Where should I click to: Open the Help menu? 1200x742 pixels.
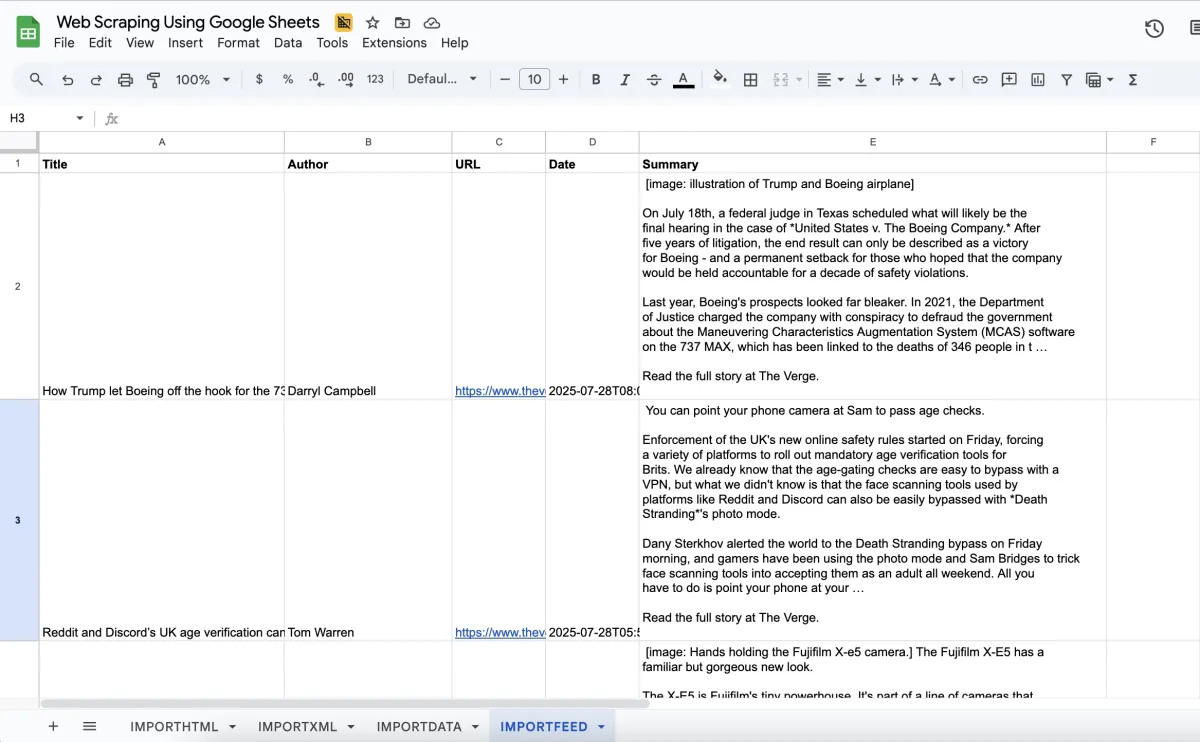click(x=455, y=43)
